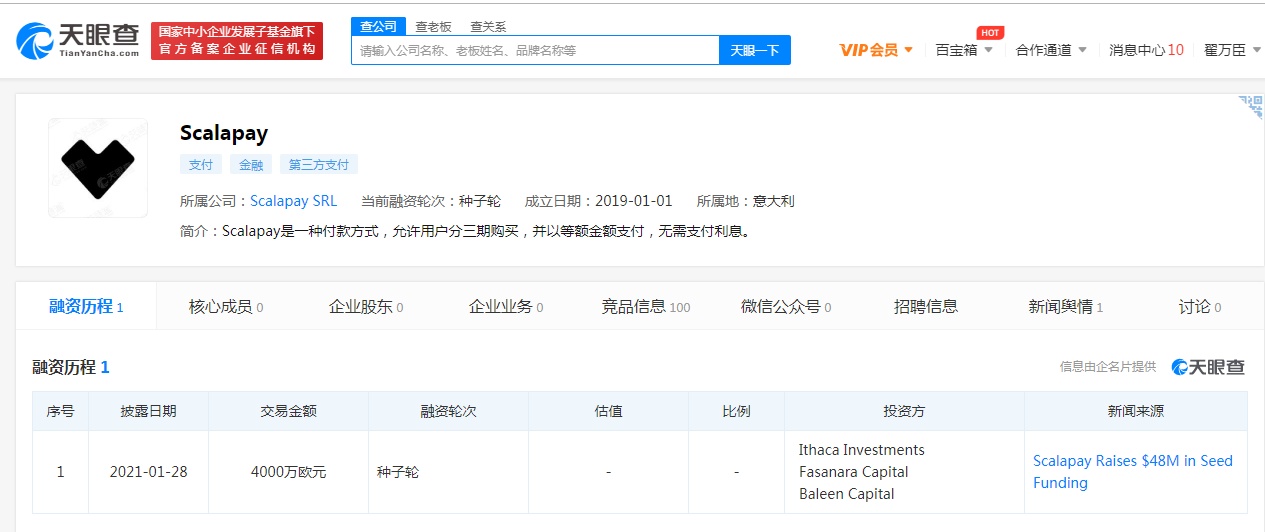The width and height of the screenshot is (1265, 532).
Task: Click the 天眼一下 search button
Action: [x=755, y=50]
